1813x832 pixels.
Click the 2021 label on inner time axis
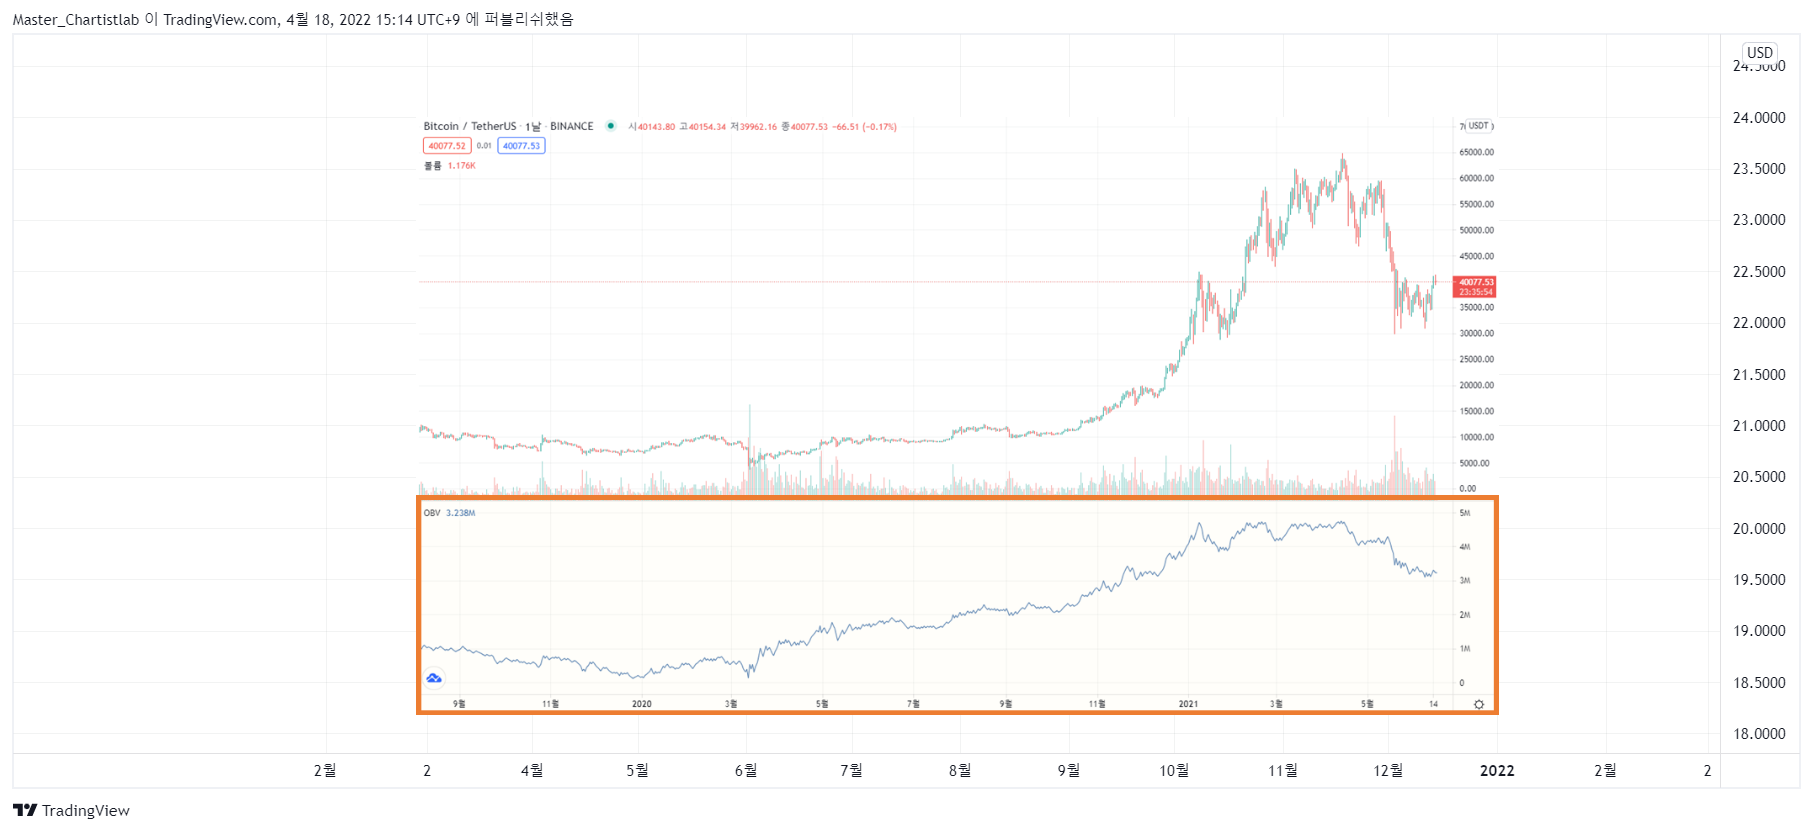1188,704
